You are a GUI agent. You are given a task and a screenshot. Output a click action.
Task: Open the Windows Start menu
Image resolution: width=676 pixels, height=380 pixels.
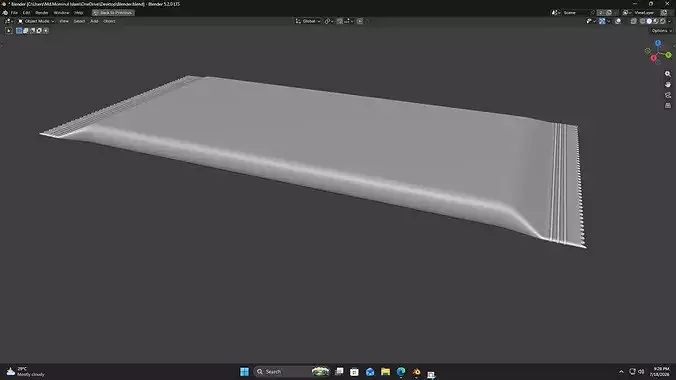[244, 371]
